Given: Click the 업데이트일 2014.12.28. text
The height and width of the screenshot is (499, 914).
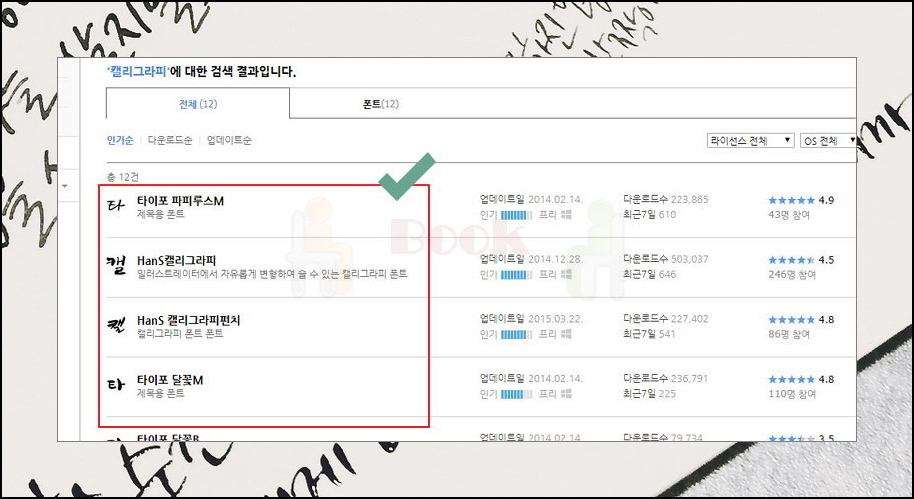Looking at the screenshot, I should click(x=531, y=259).
